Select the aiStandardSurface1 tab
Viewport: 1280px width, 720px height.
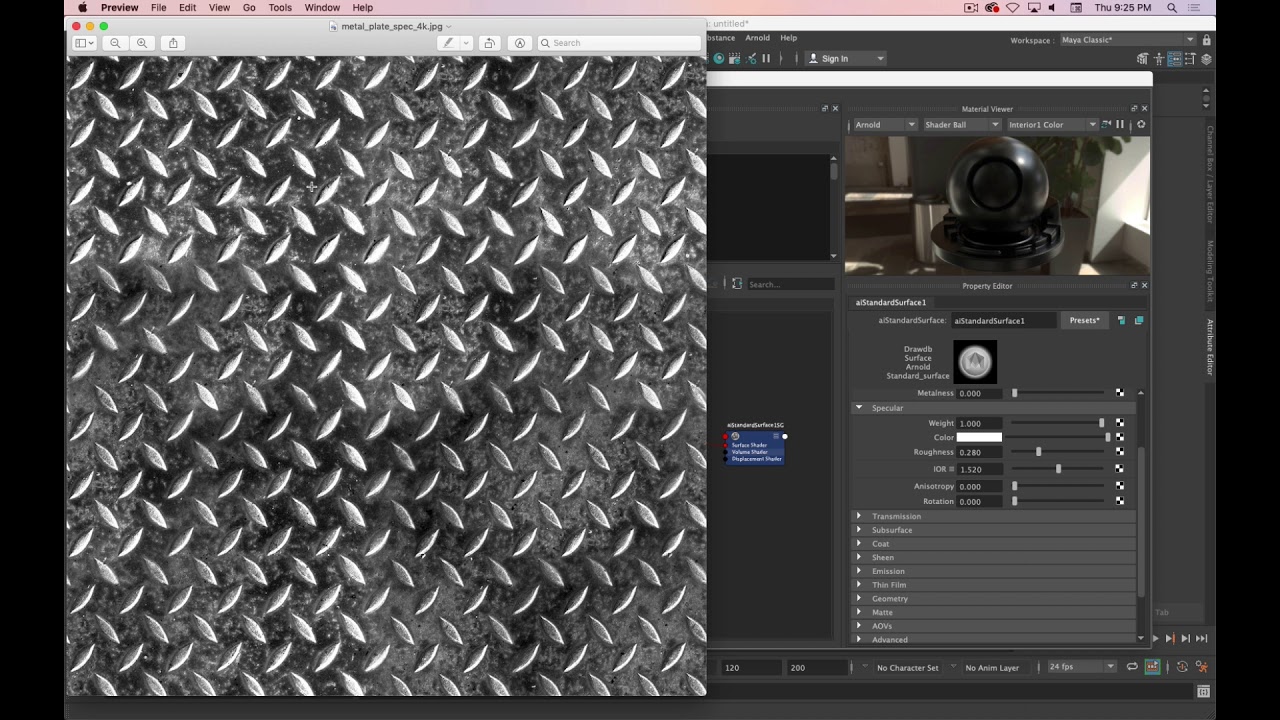point(891,302)
